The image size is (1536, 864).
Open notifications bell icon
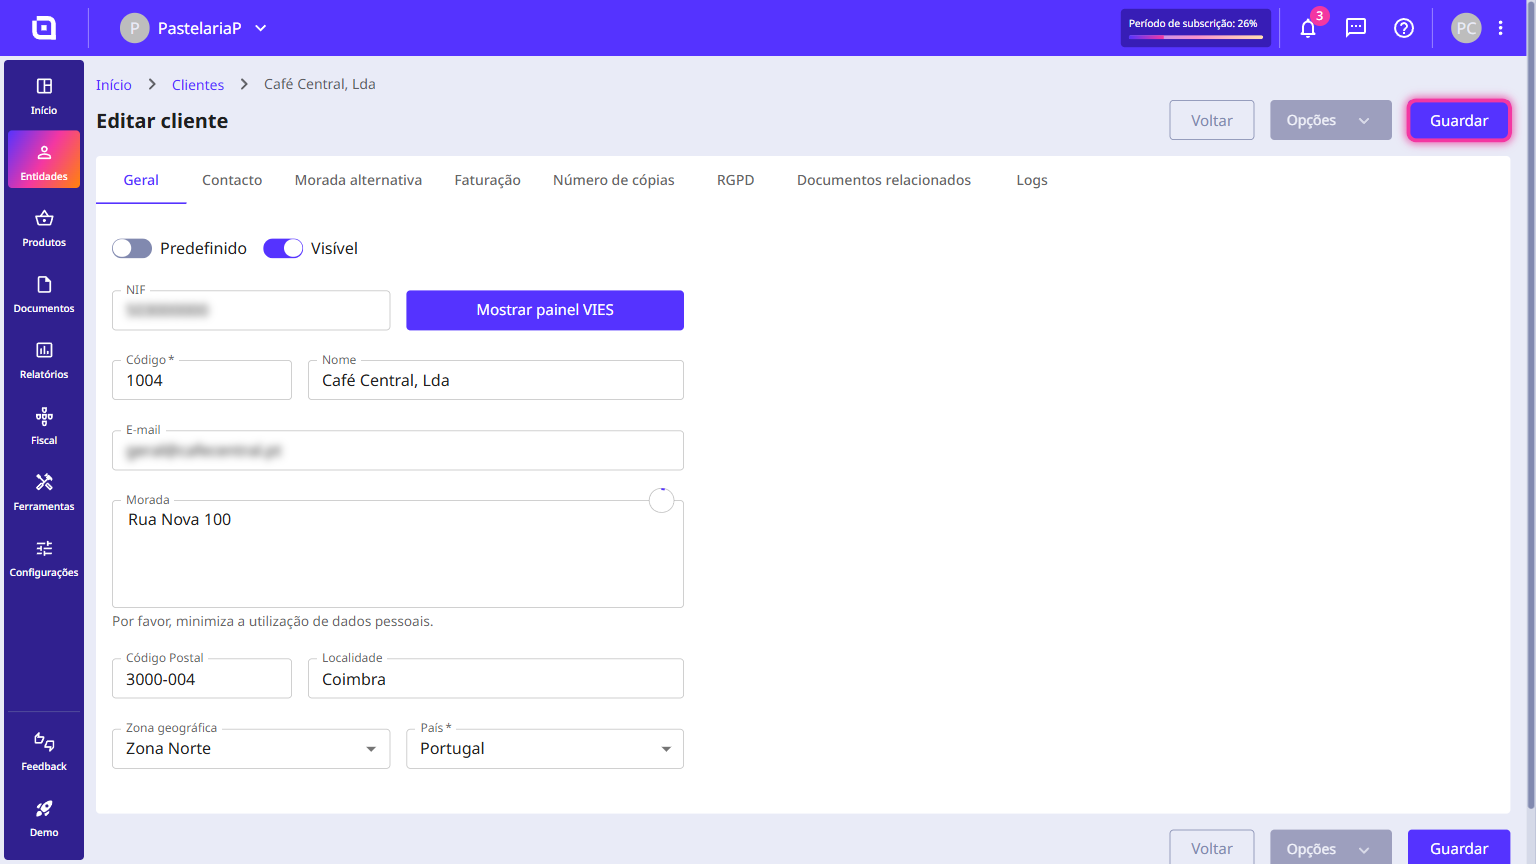point(1308,28)
